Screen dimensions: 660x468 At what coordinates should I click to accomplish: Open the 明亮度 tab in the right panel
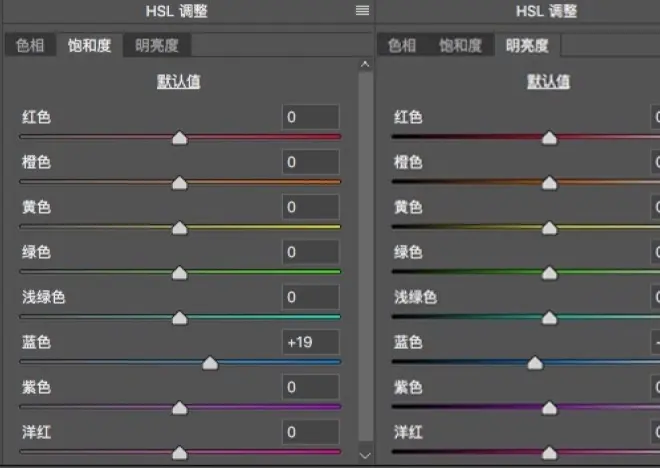click(x=527, y=45)
